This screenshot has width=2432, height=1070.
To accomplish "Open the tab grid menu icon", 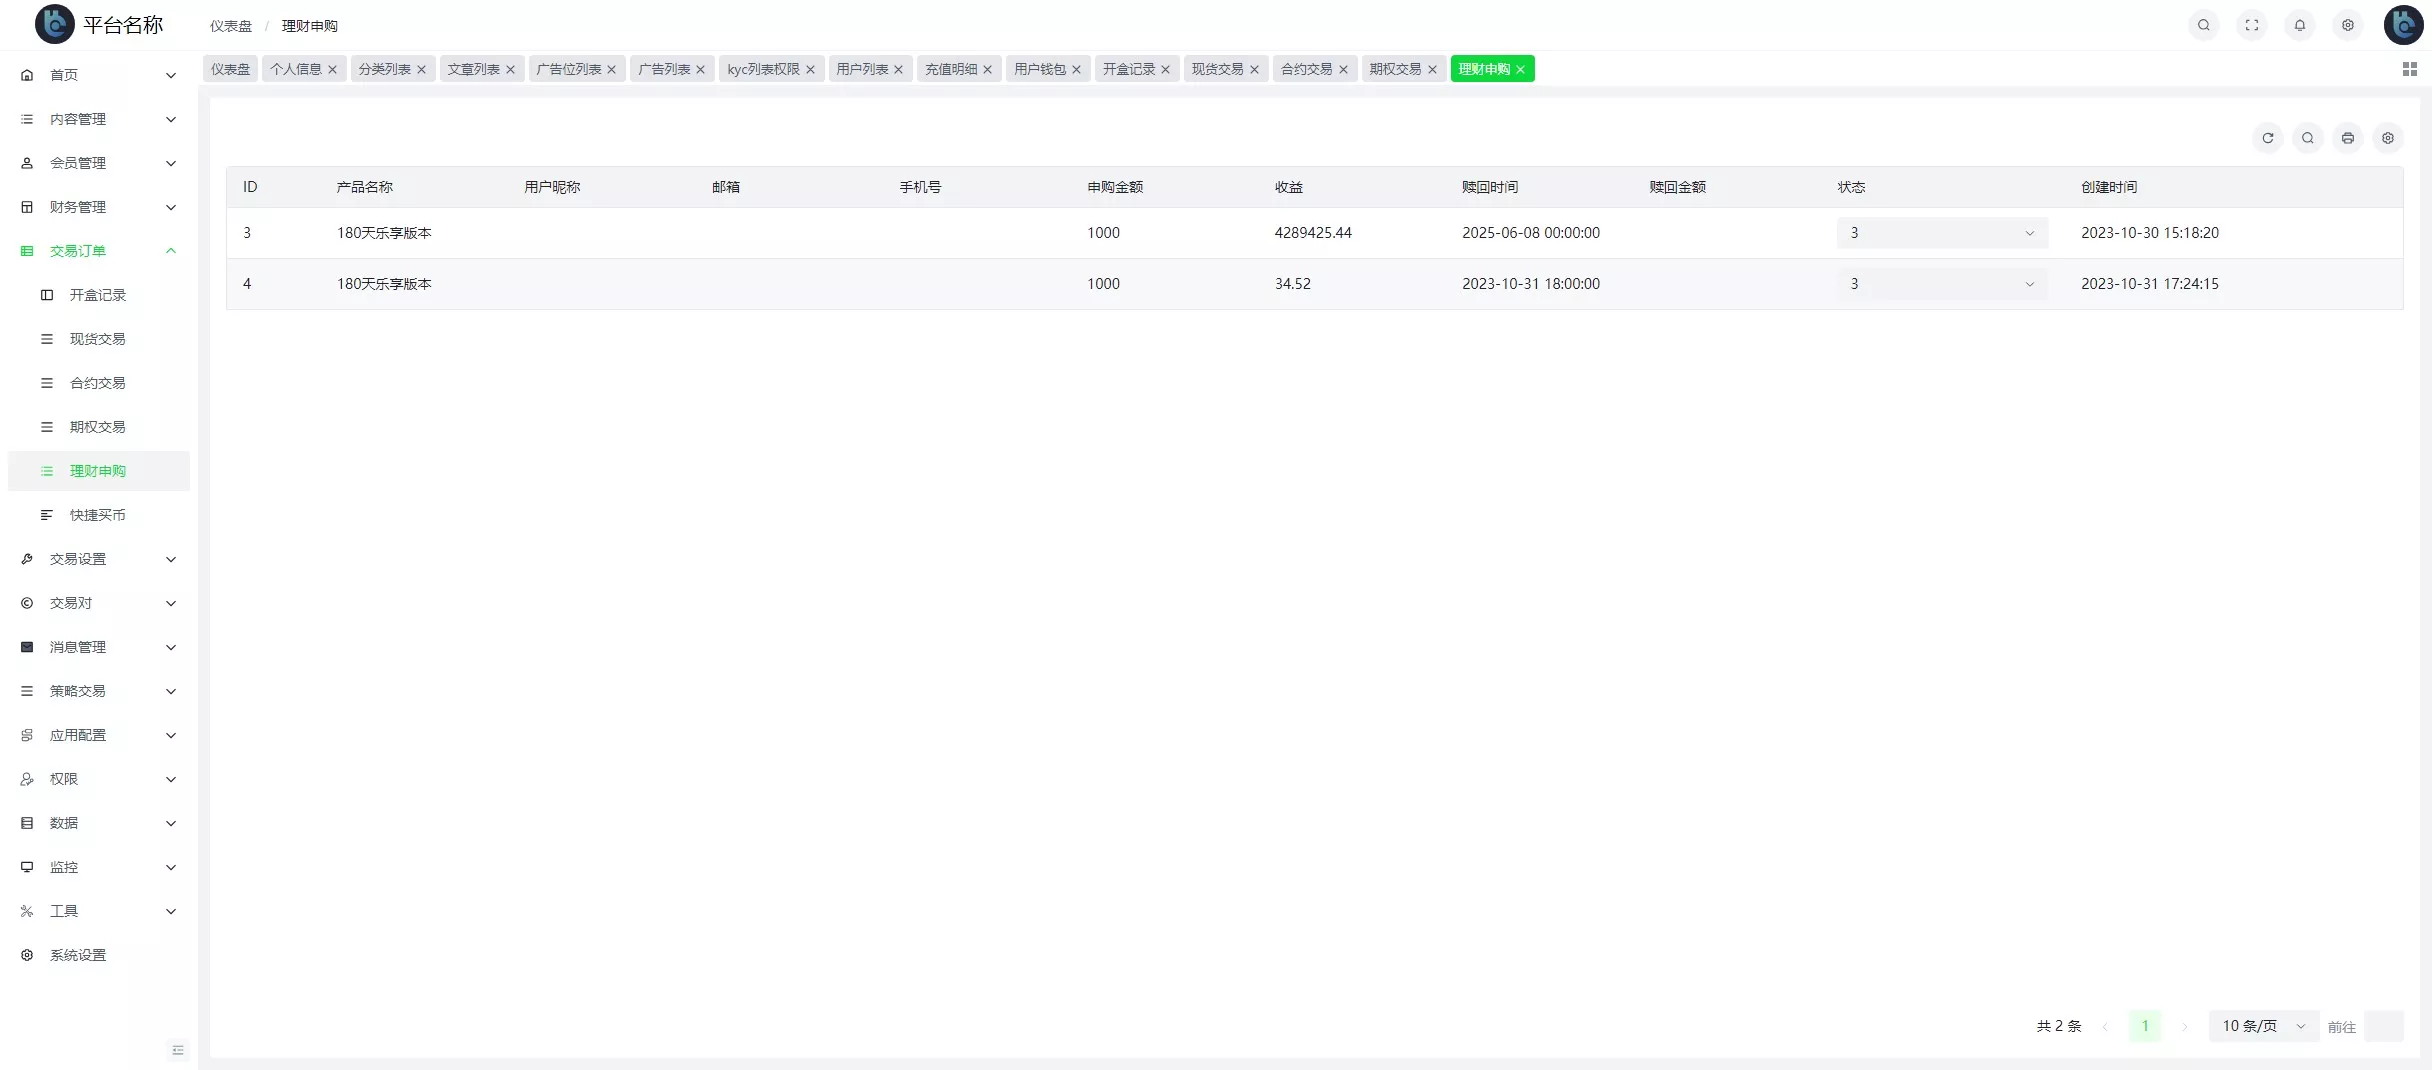I will pyautogui.click(x=2409, y=69).
